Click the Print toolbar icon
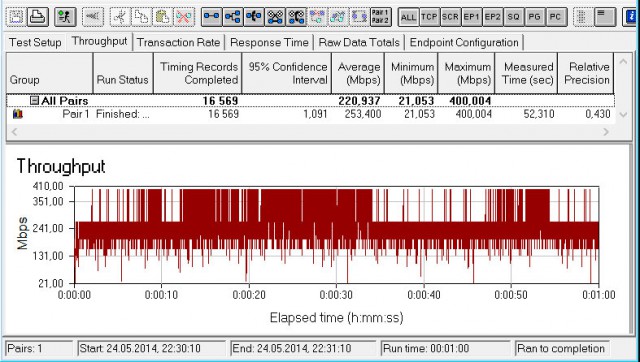This screenshot has width=640, height=362. tap(38, 17)
